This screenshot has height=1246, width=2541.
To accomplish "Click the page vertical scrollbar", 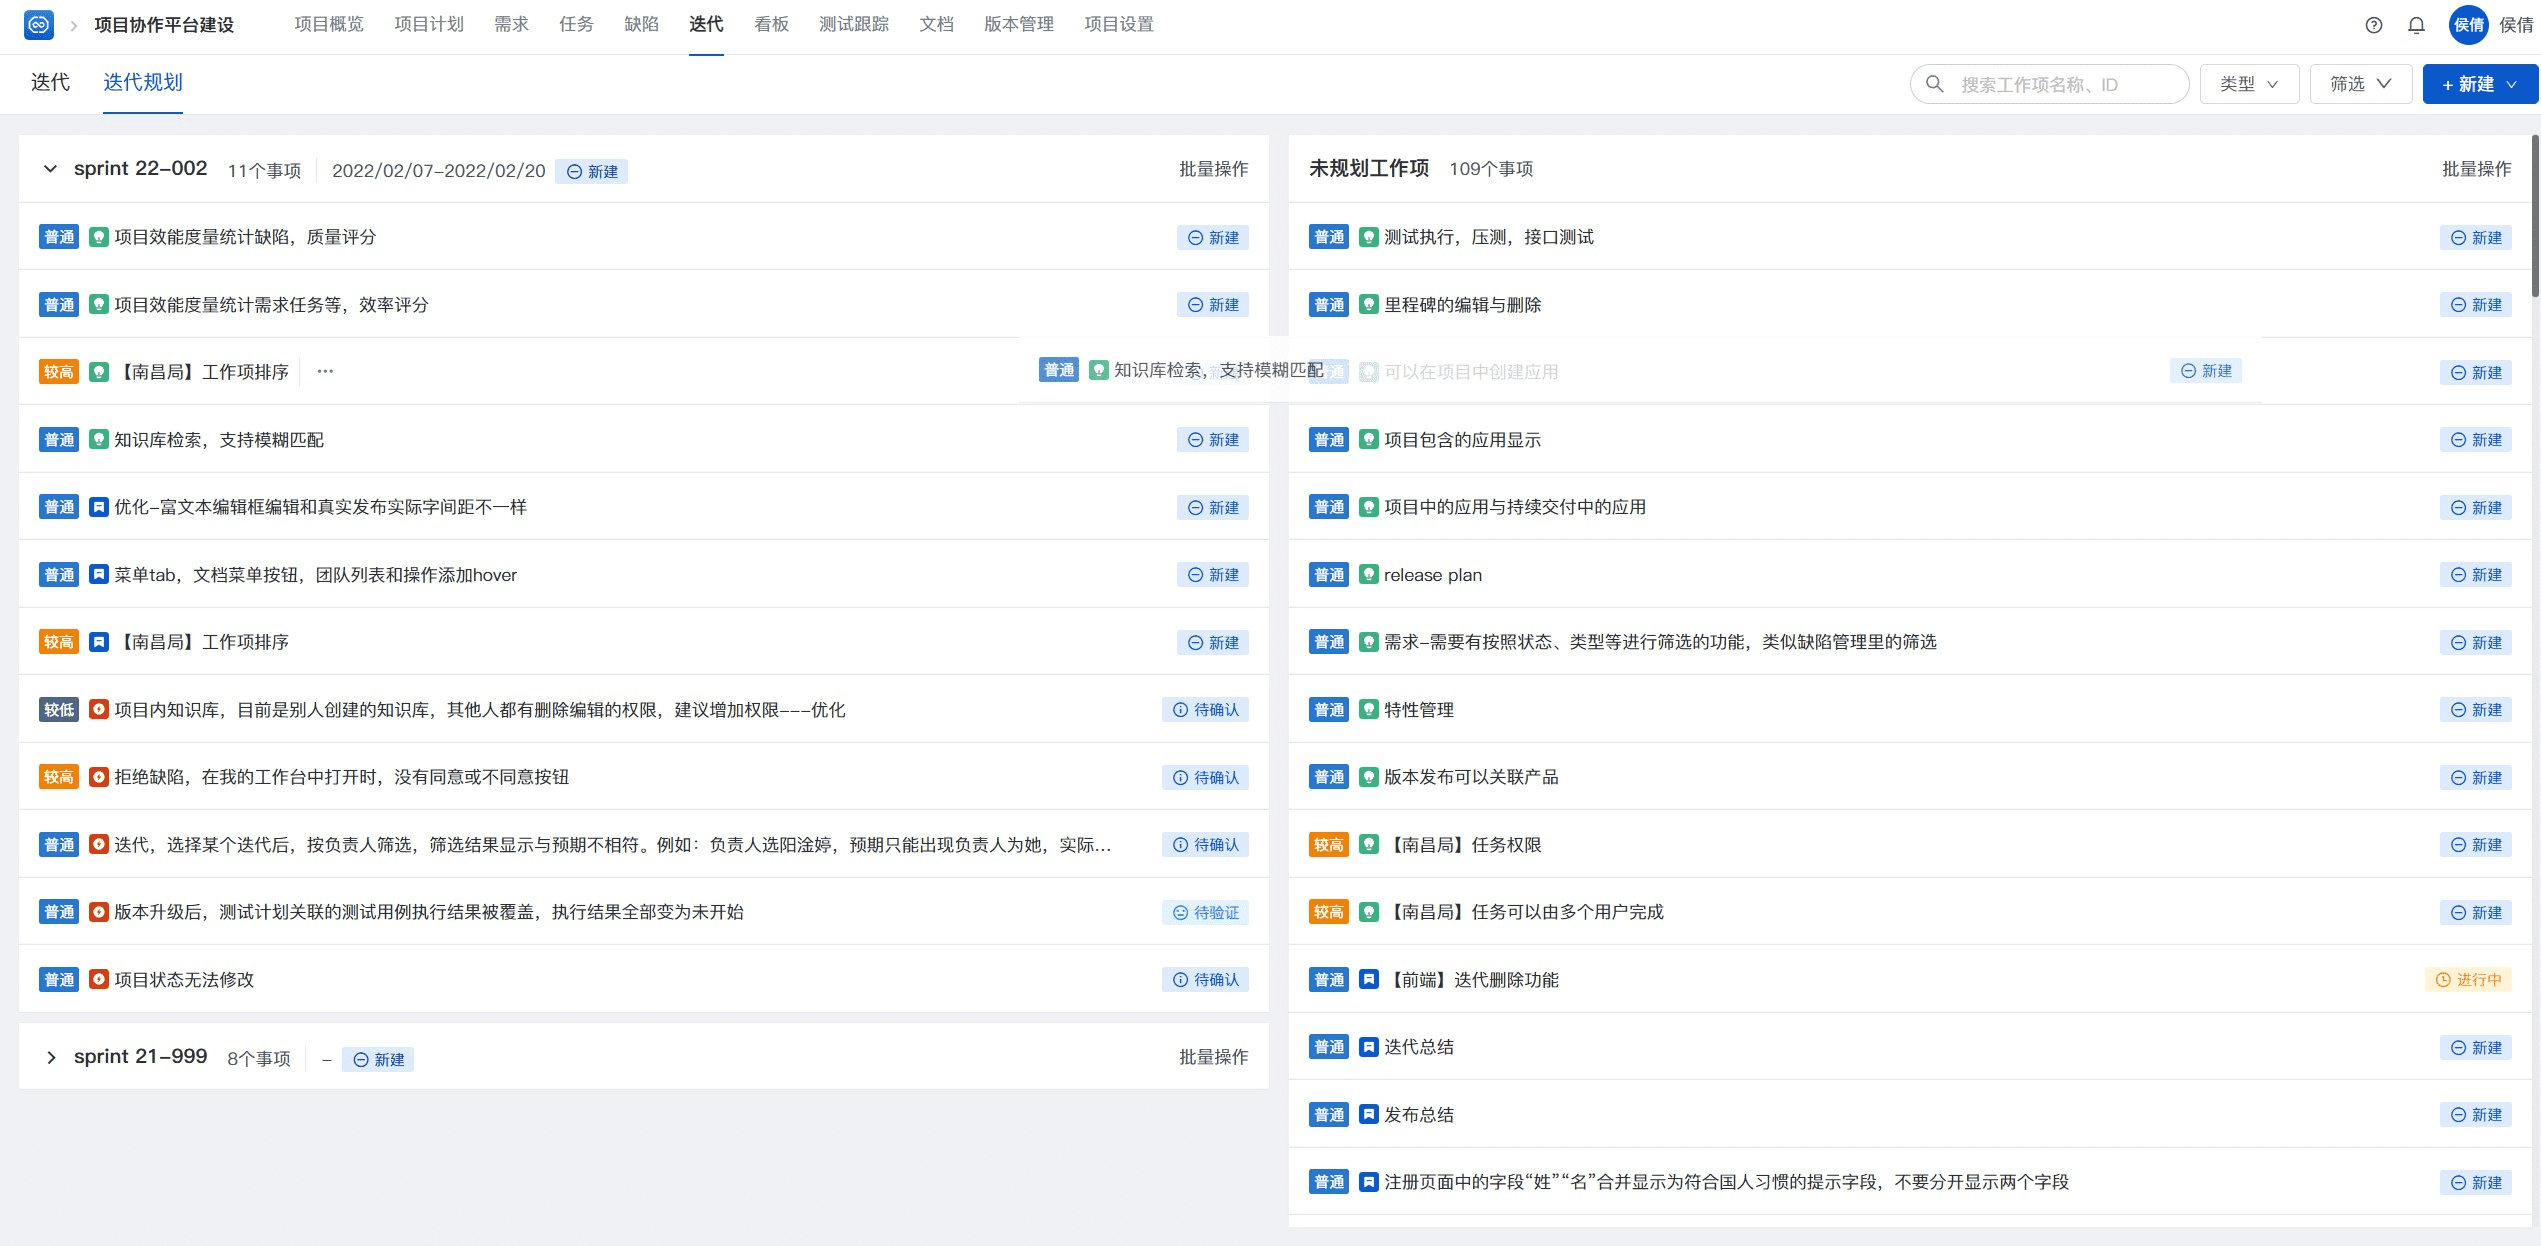I will [x=2535, y=217].
